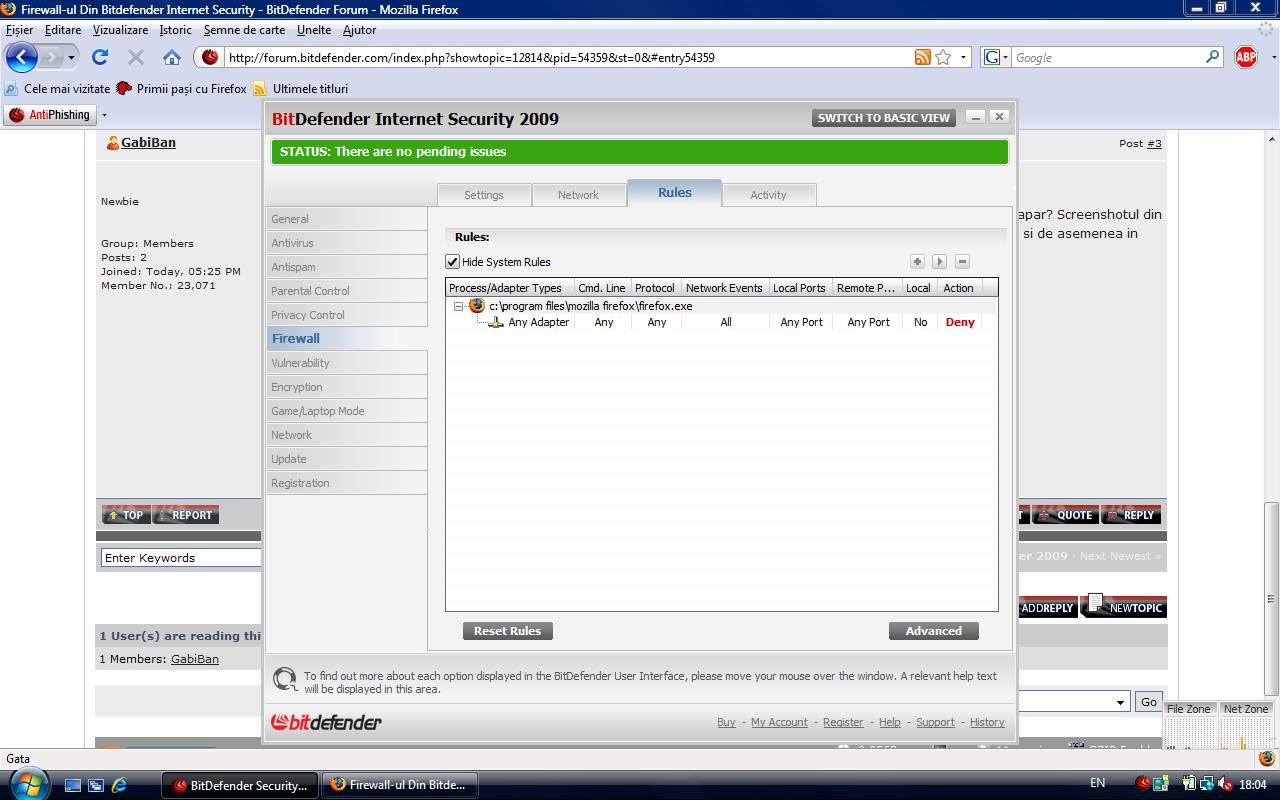Click the Advanced button
1280x800 pixels.
tap(934, 631)
